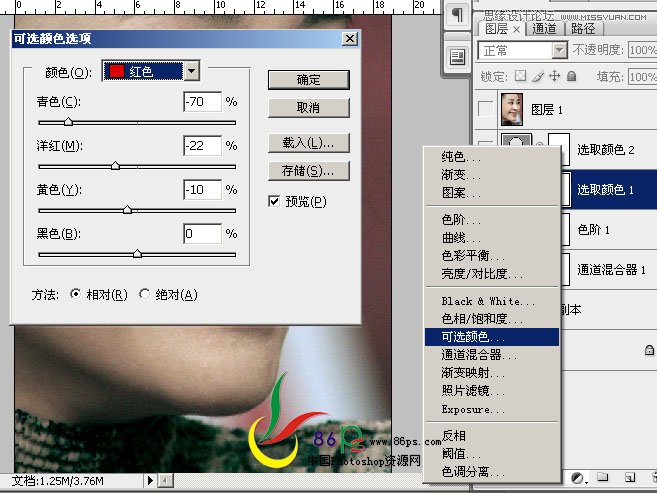Open the Layer Comps panel icon
The height and width of the screenshot is (493, 657).
point(457,57)
